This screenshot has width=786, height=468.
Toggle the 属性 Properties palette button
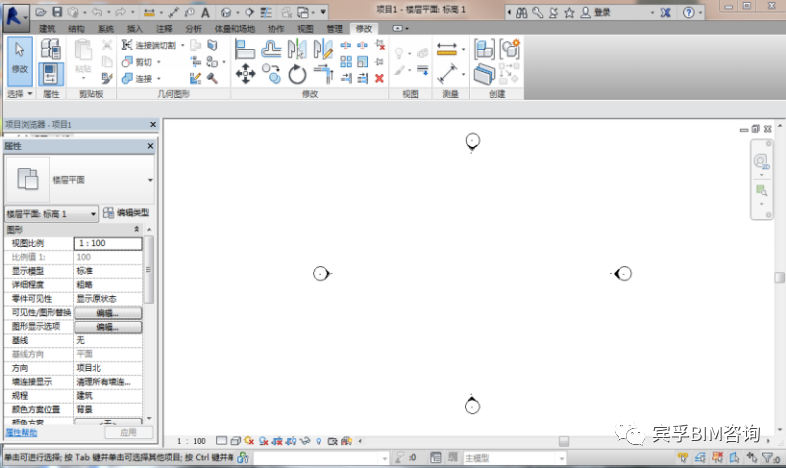(x=51, y=74)
